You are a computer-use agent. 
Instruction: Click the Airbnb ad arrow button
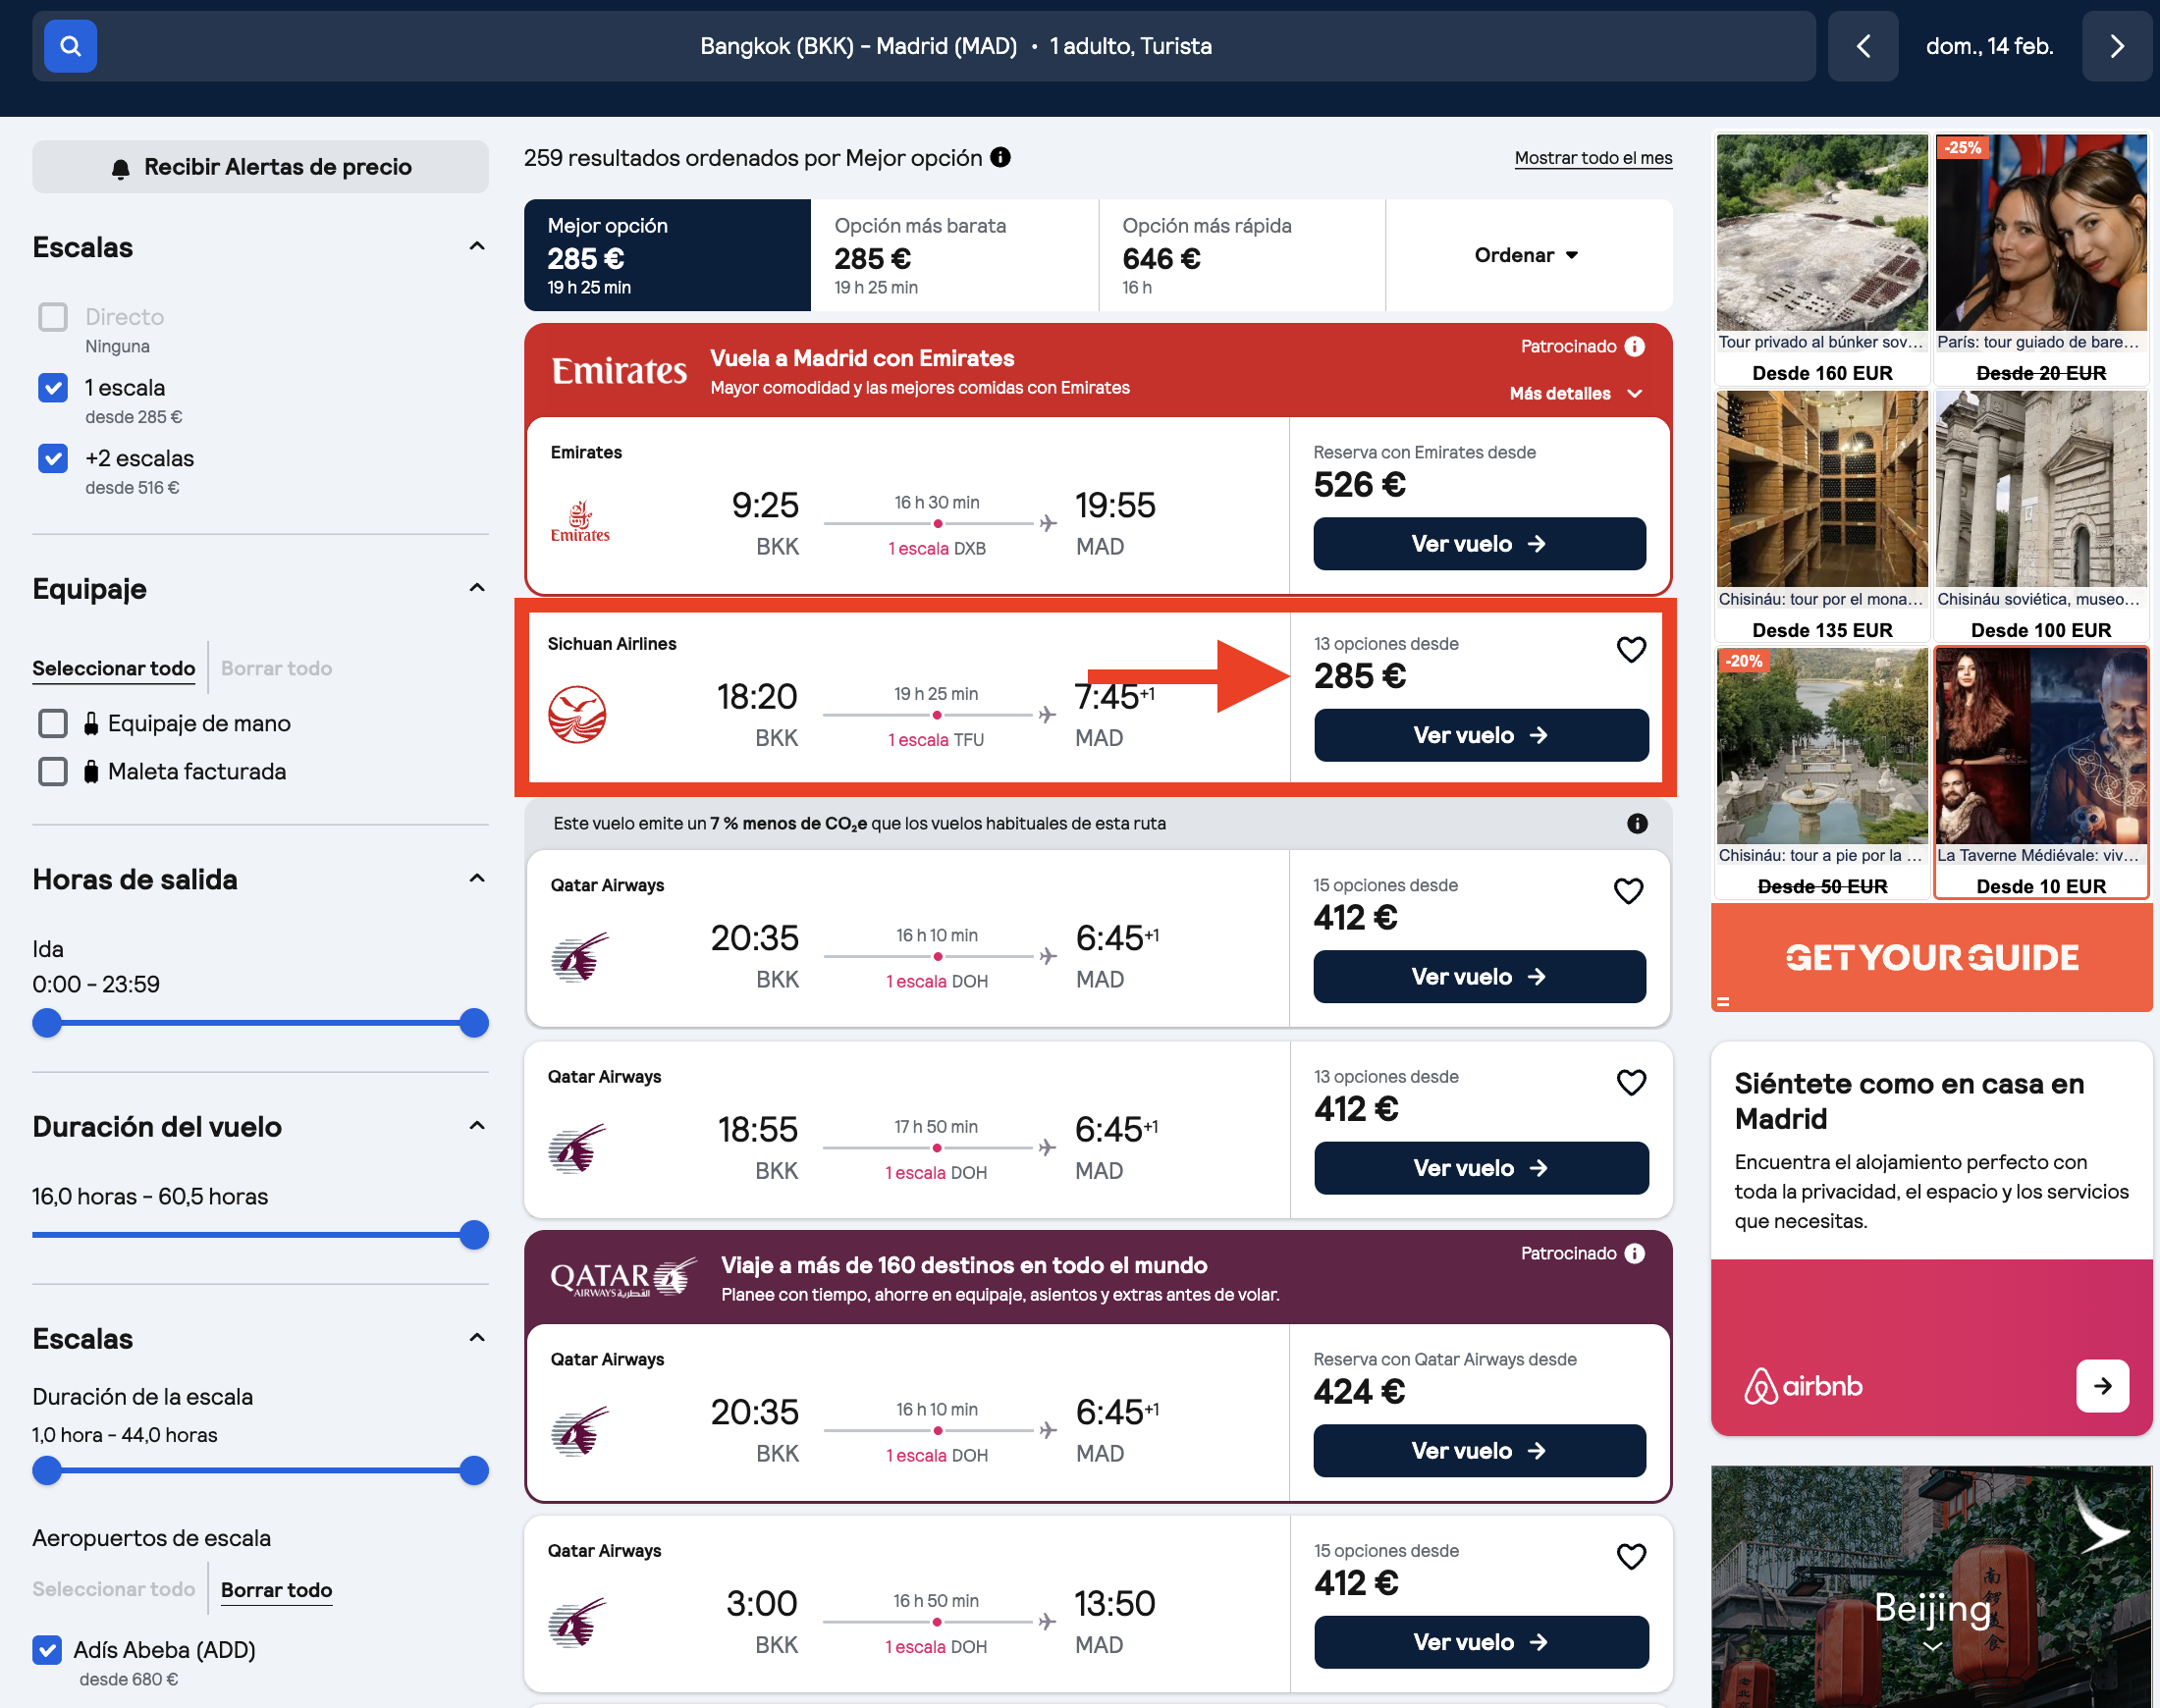pyautogui.click(x=2102, y=1386)
